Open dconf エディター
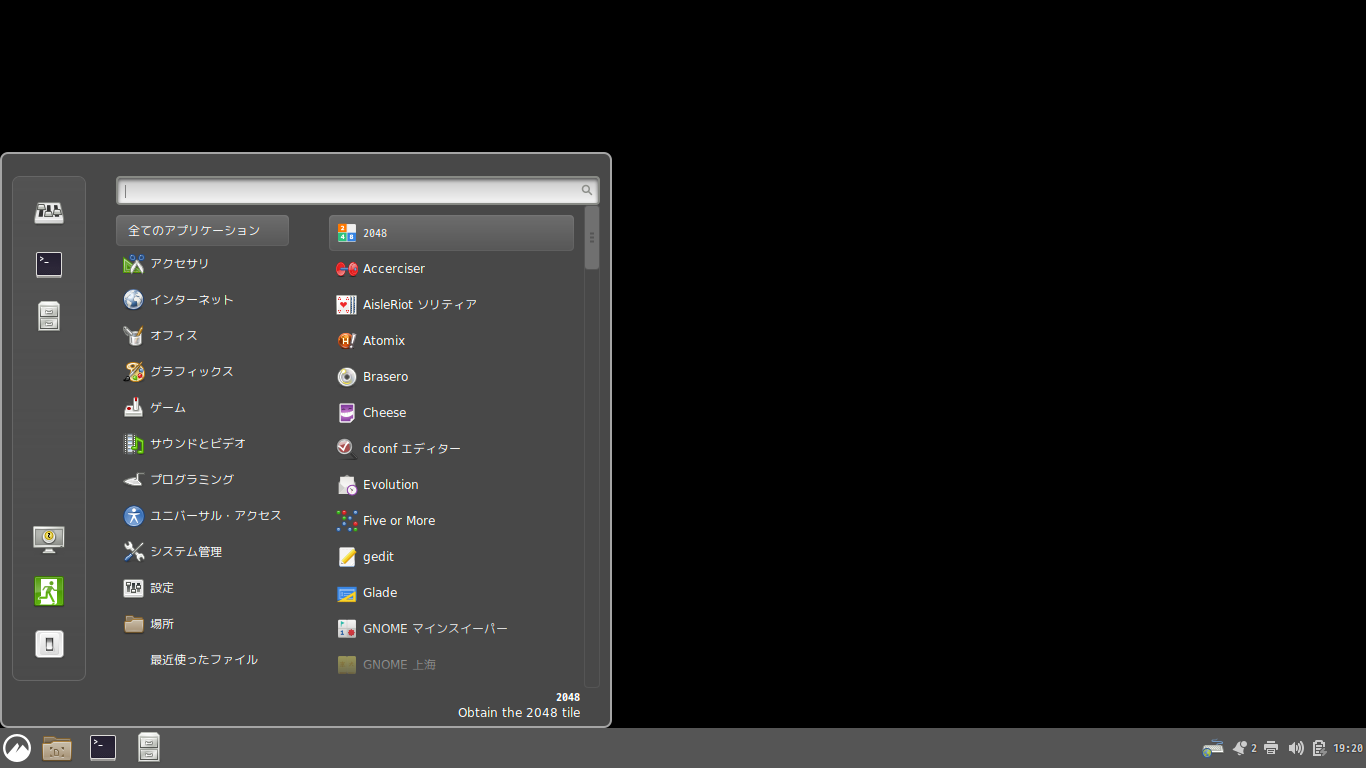Image resolution: width=1366 pixels, height=768 pixels. coord(451,448)
